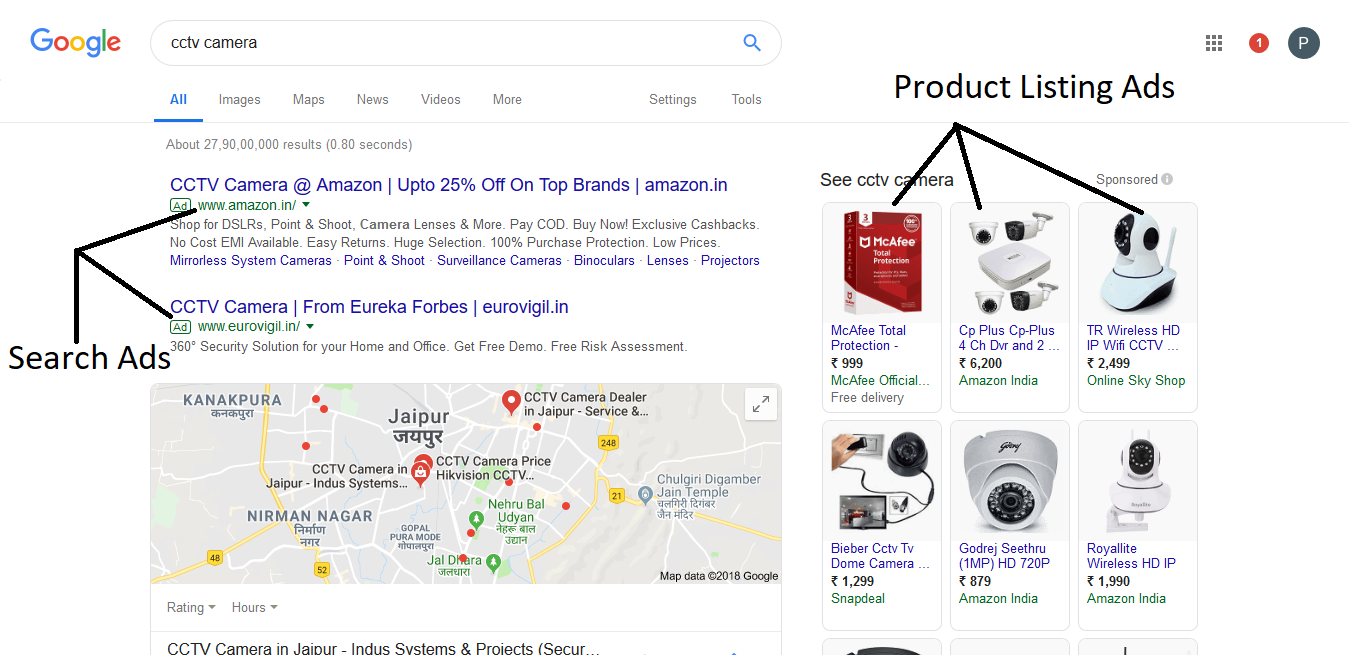Click the blue search magnifier icon
Viewport: 1349px width, 655px height.
(x=752, y=43)
